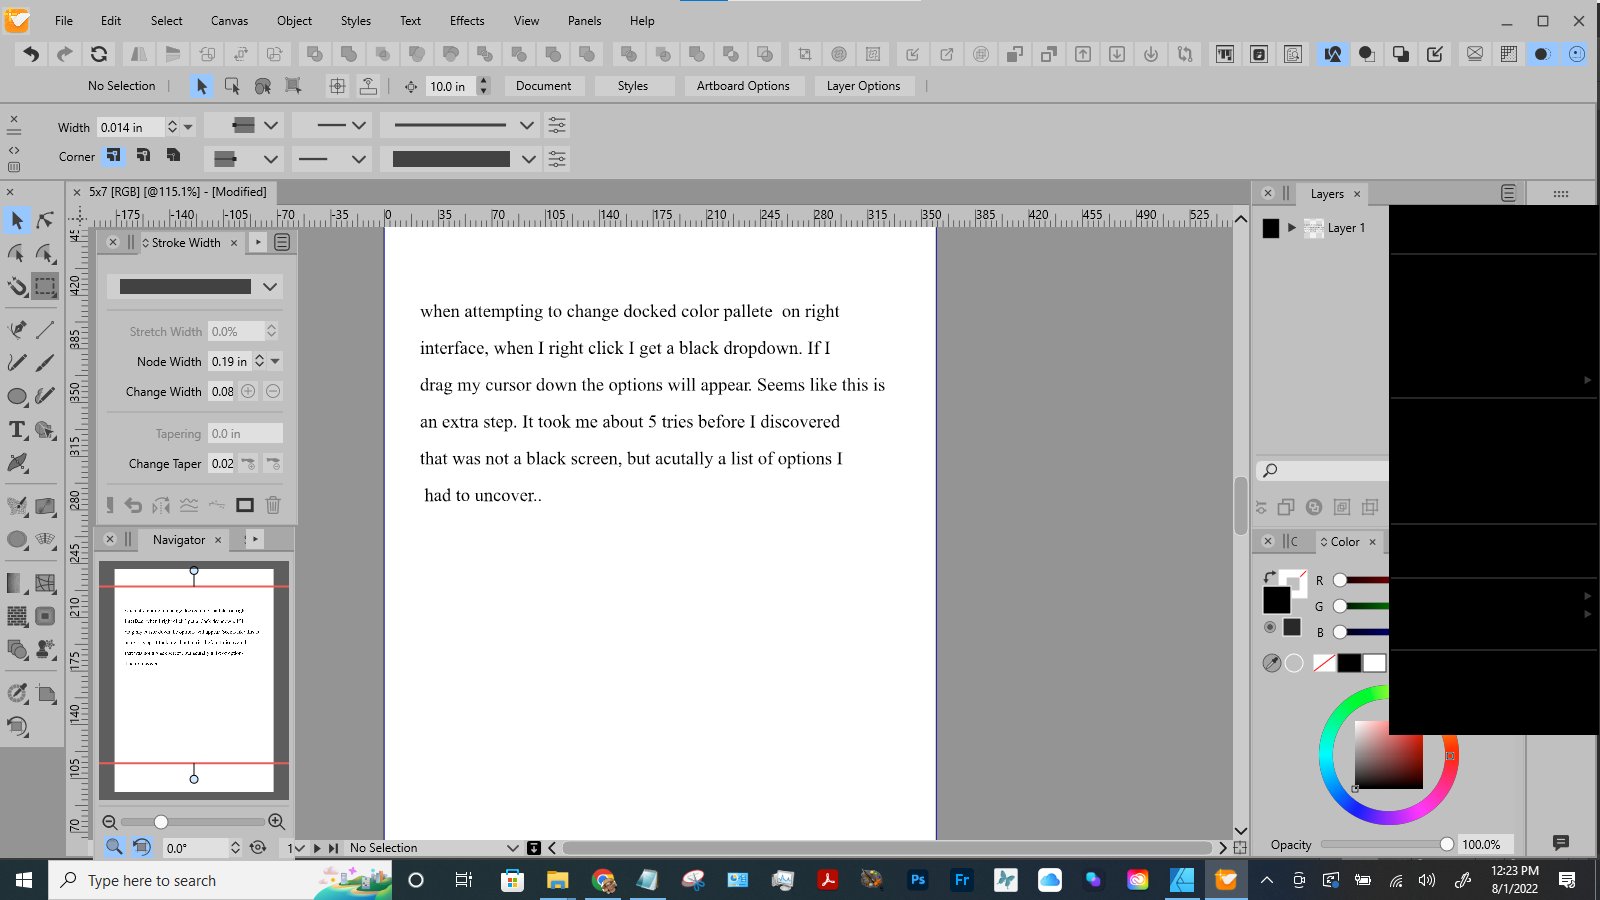Click the trash icon in Stroke Width panel
Viewport: 1600px width, 900px height.
pyautogui.click(x=273, y=505)
